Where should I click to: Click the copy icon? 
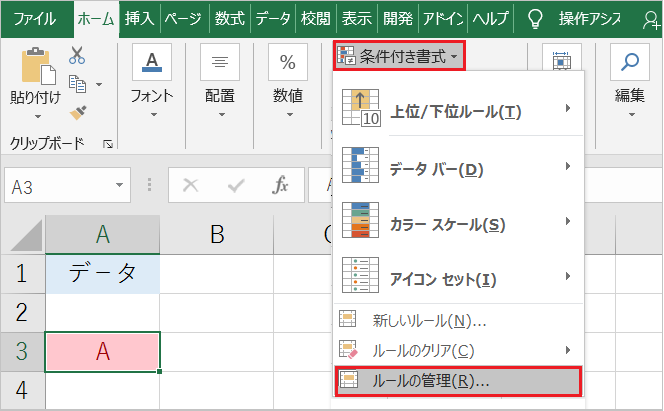pos(77,84)
